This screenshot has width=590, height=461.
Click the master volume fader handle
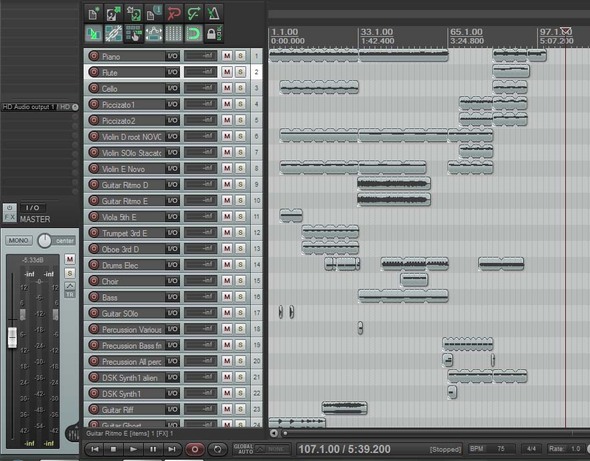[x=12, y=337]
